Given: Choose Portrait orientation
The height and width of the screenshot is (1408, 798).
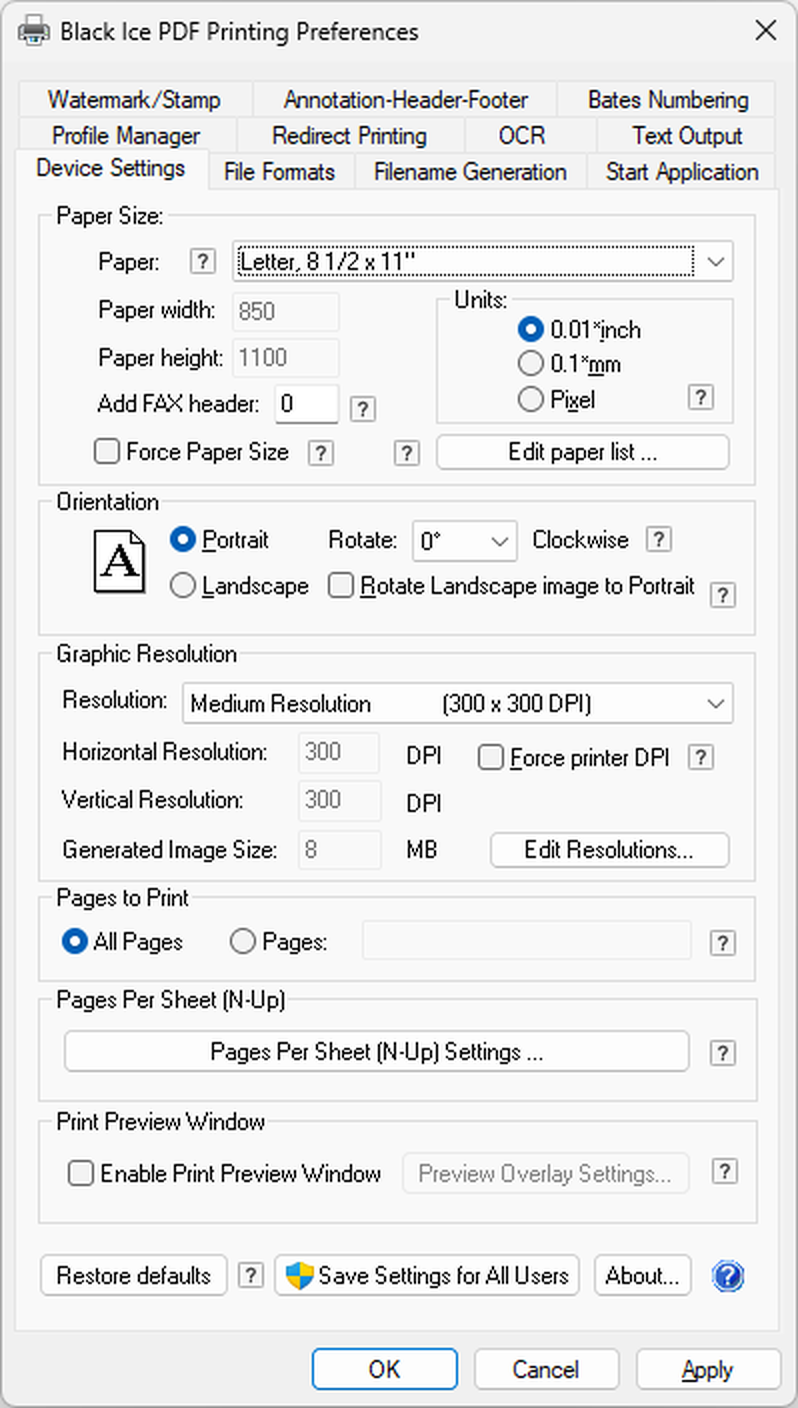Looking at the screenshot, I should click(x=182, y=540).
